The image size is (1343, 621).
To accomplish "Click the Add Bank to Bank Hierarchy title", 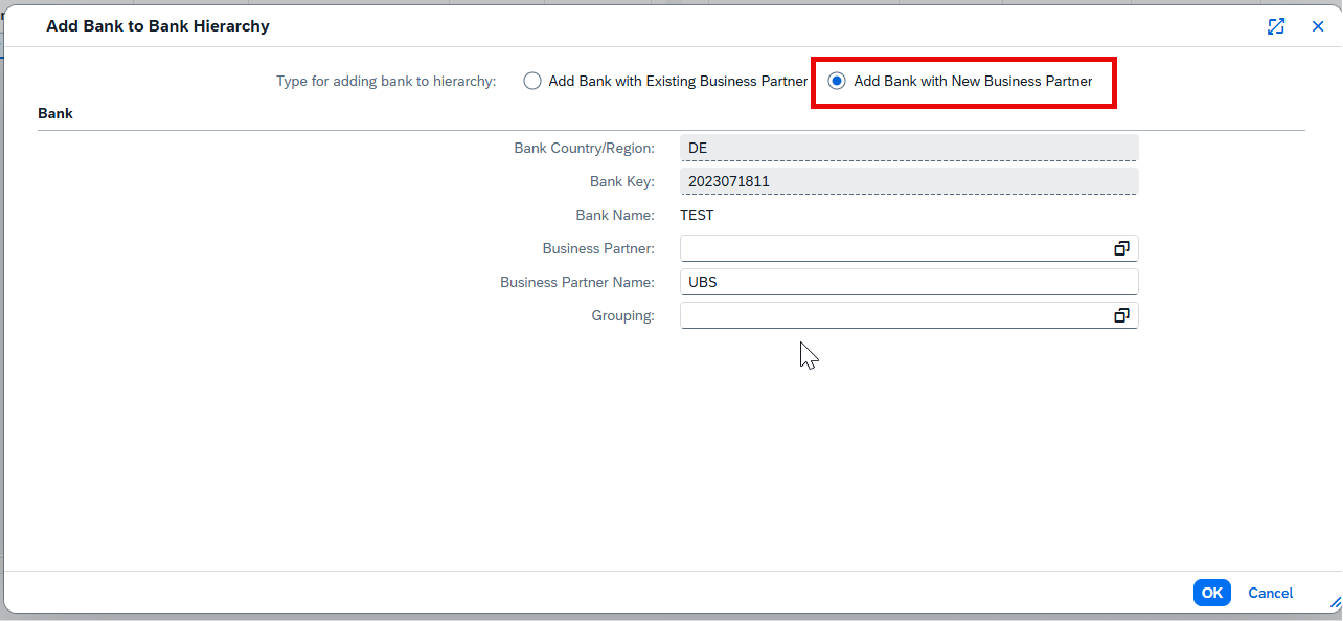I will tap(158, 27).
